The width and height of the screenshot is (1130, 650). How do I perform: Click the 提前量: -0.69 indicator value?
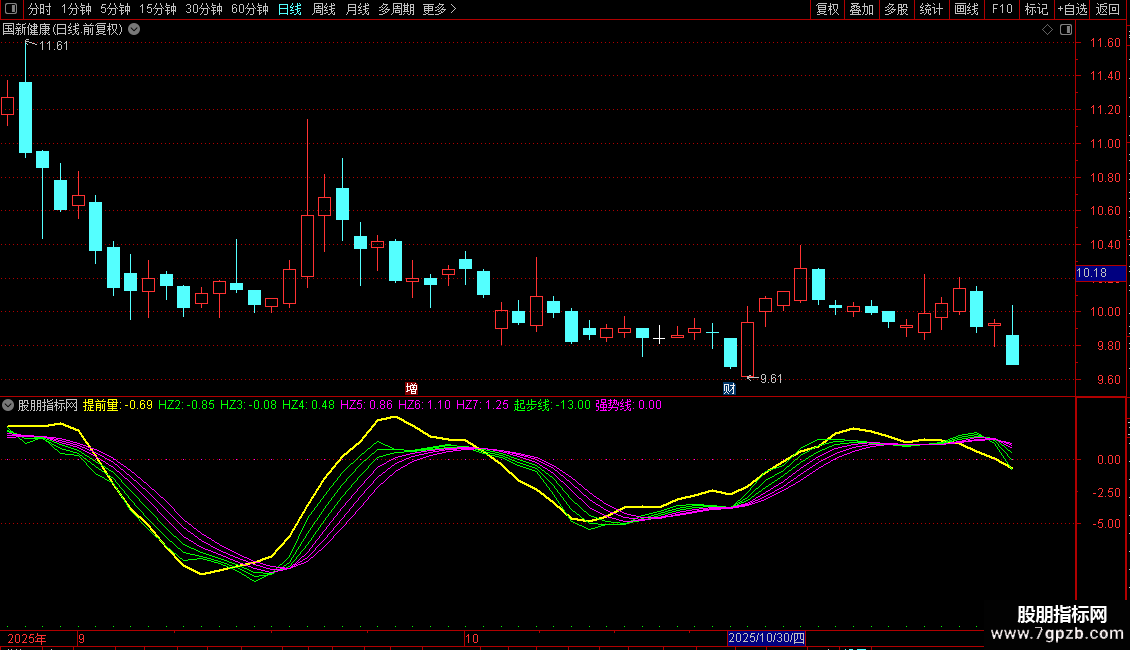tap(117, 405)
